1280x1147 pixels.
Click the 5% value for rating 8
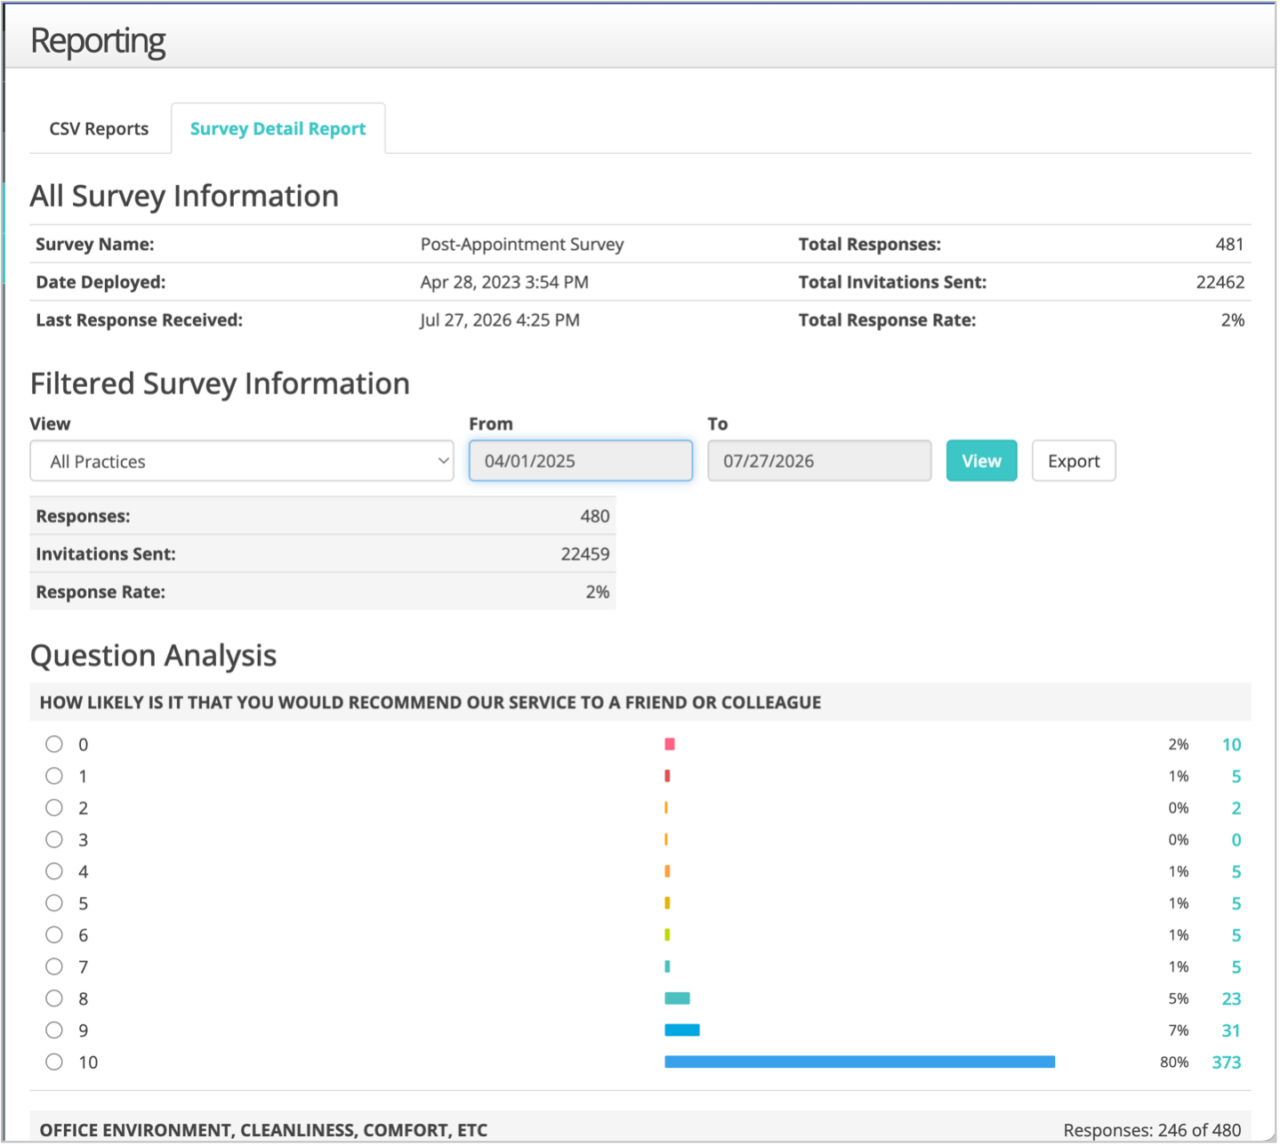click(x=1178, y=998)
